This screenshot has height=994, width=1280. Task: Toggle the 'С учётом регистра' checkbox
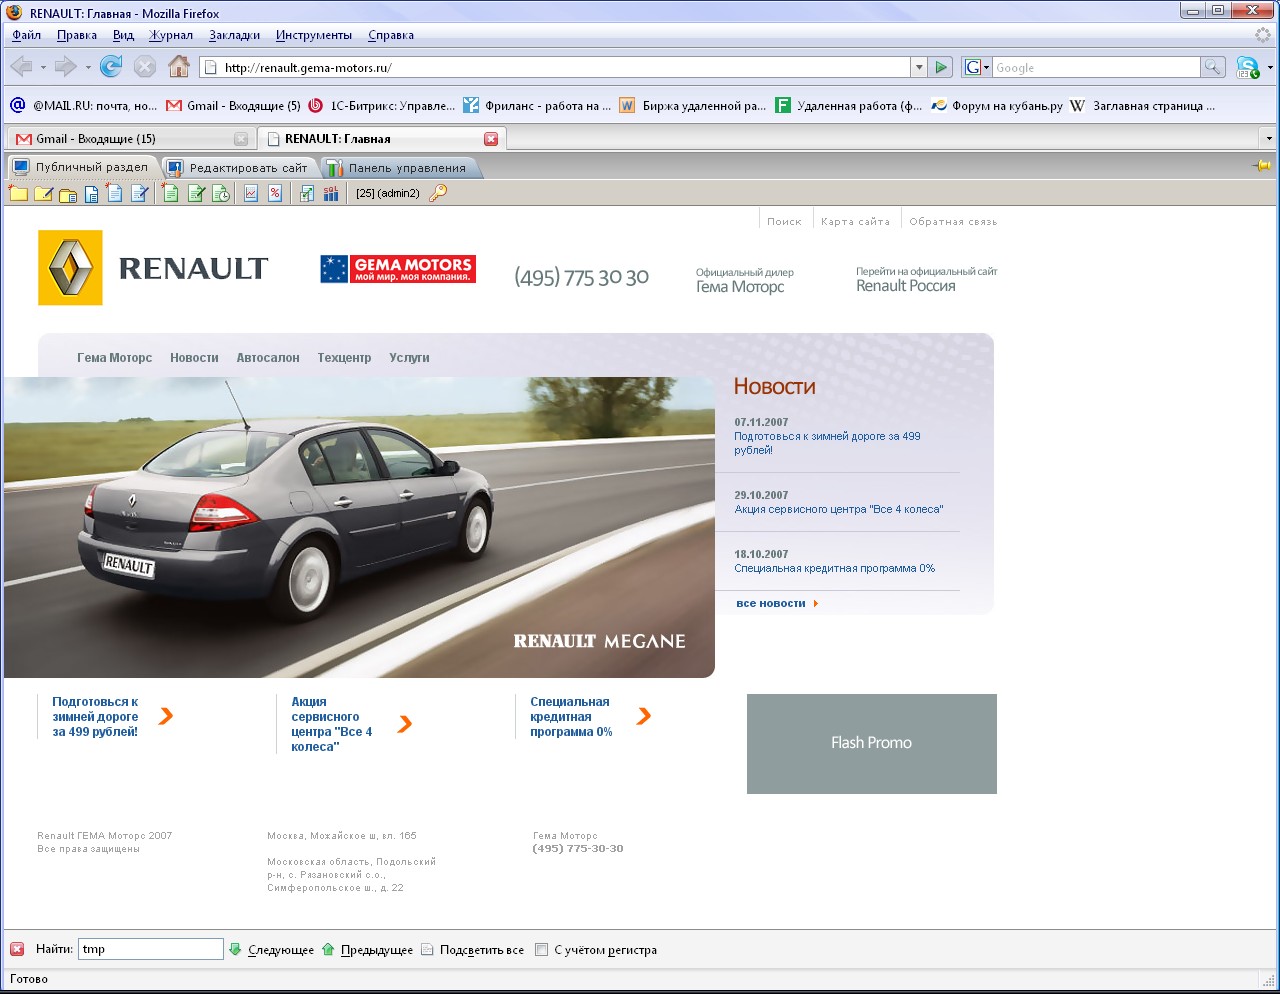[541, 950]
